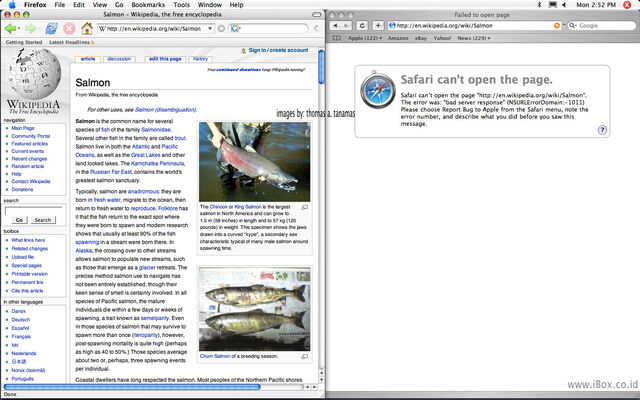Click Firefox vertical scrollbar thumb

click(x=322, y=67)
